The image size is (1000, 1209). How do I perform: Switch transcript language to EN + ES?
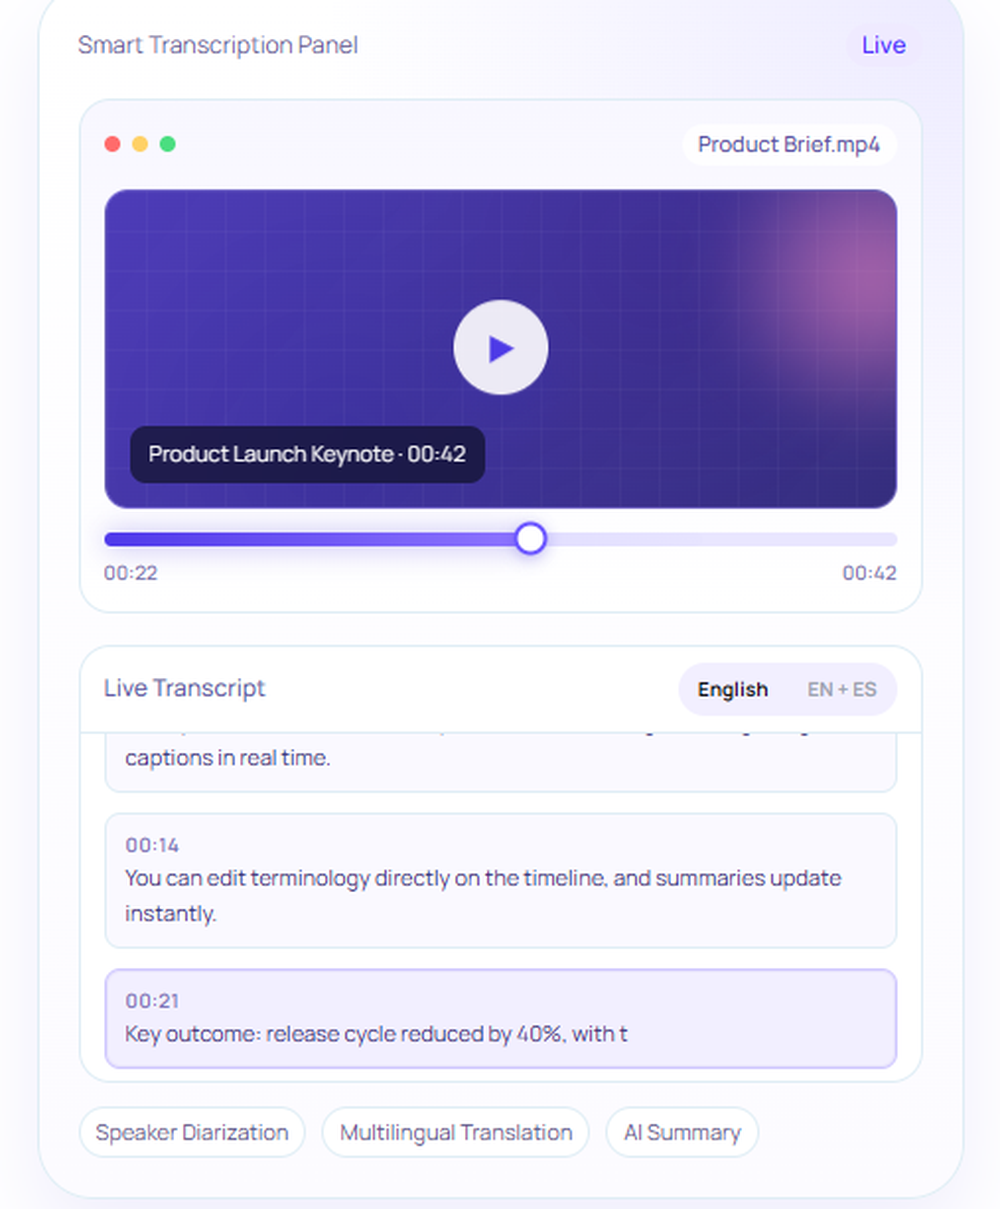pyautogui.click(x=841, y=690)
